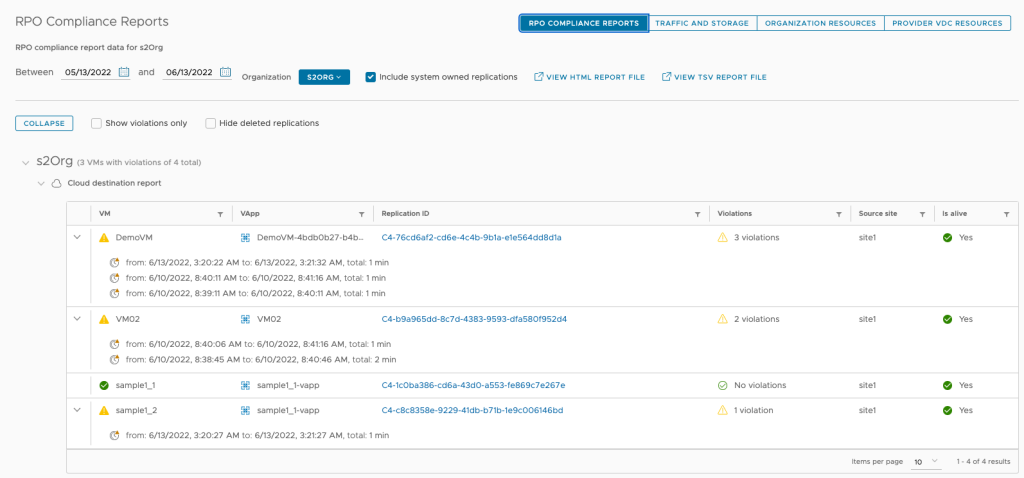Open the S2ORG organization dropdown
Screen dimensions: 1024x478
coord(324,77)
